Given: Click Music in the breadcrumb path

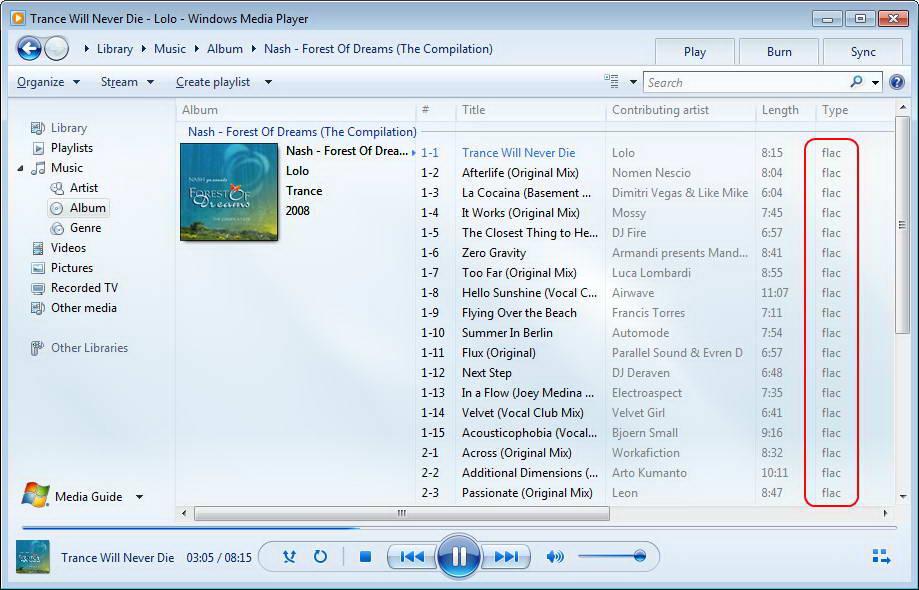Looking at the screenshot, I should click(x=170, y=49).
